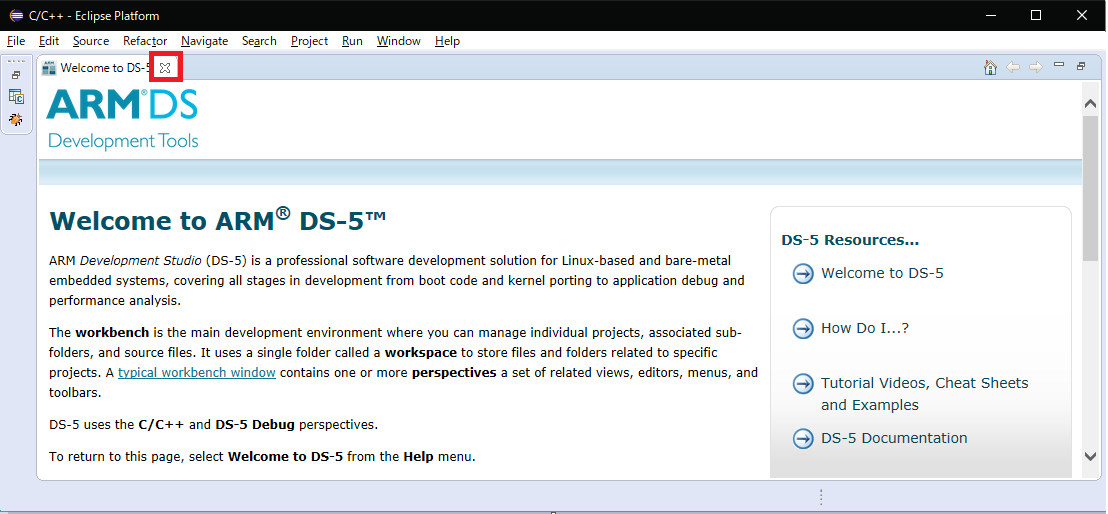
Task: Open the Navigate menu
Action: coord(204,41)
